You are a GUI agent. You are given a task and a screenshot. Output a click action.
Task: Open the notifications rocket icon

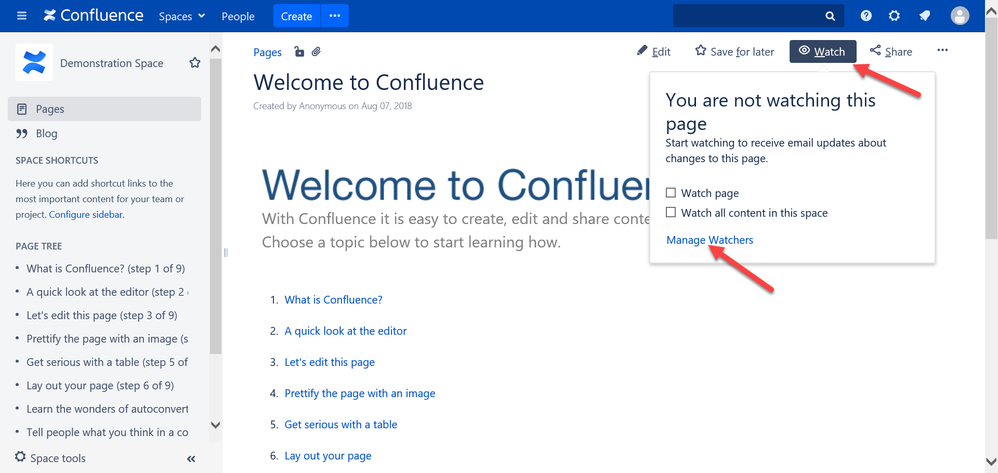pyautogui.click(x=924, y=16)
